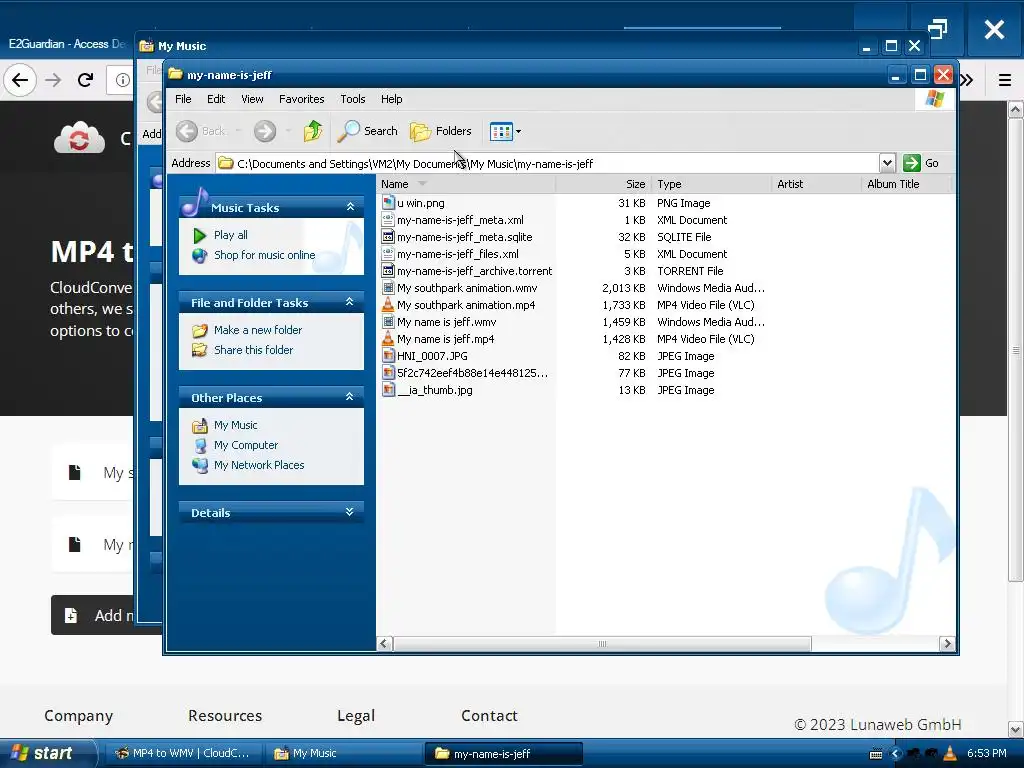The width and height of the screenshot is (1024, 768).
Task: Click the Album Title column header
Action: tap(906, 184)
